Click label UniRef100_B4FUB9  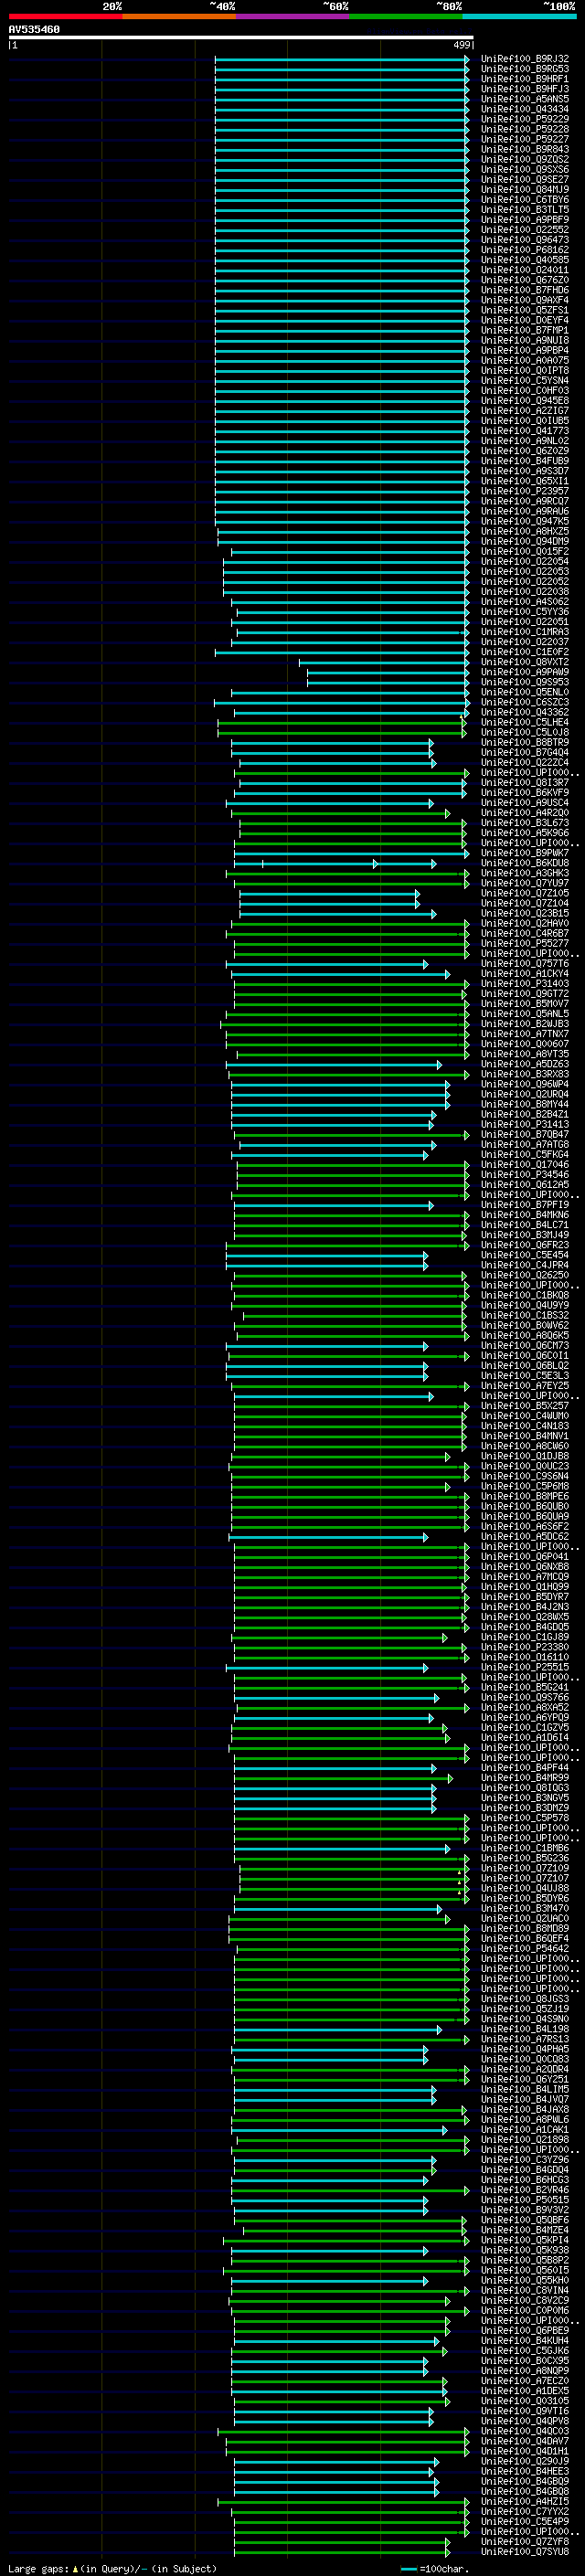[525, 461]
